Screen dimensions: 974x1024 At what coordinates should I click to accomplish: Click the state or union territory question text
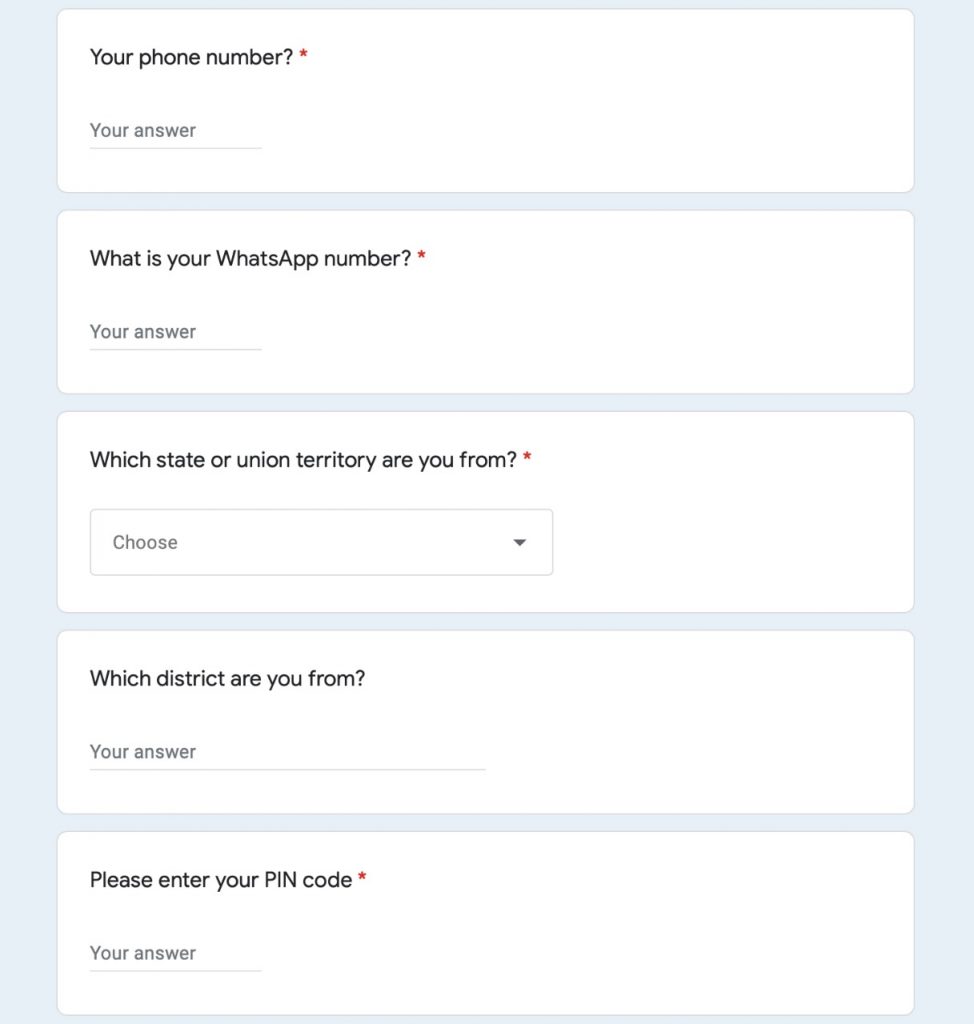point(303,460)
